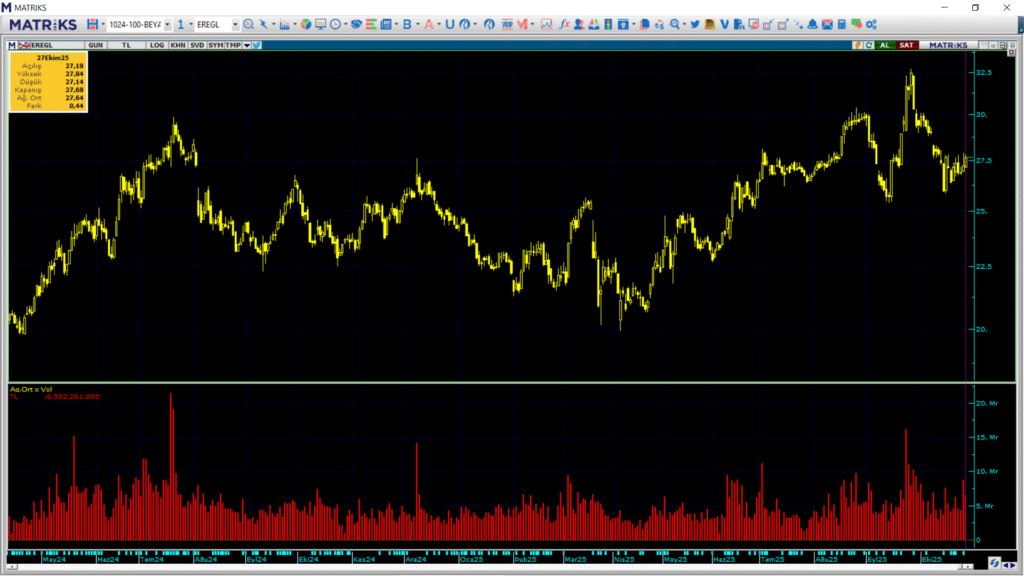Click the Twitter icon in chart header
Viewport: 1024px width, 576px height.
[x=257, y=45]
